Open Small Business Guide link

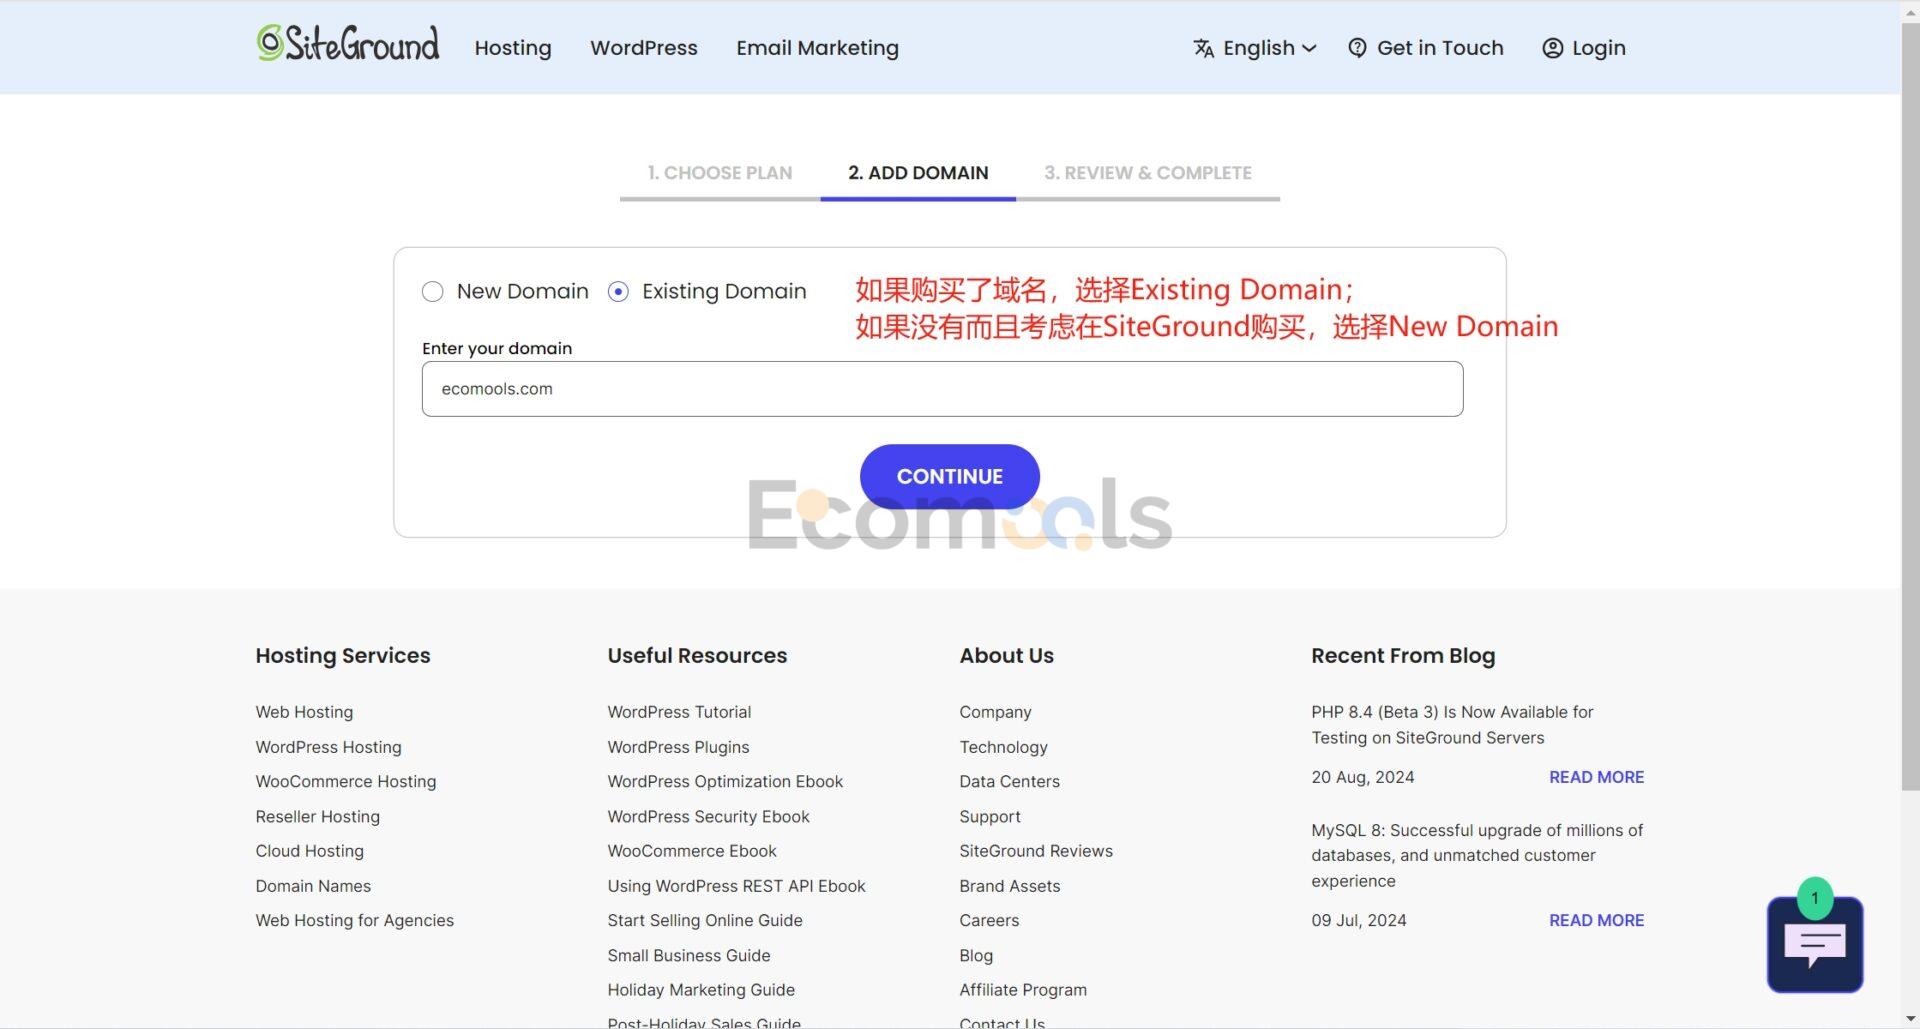coord(689,955)
